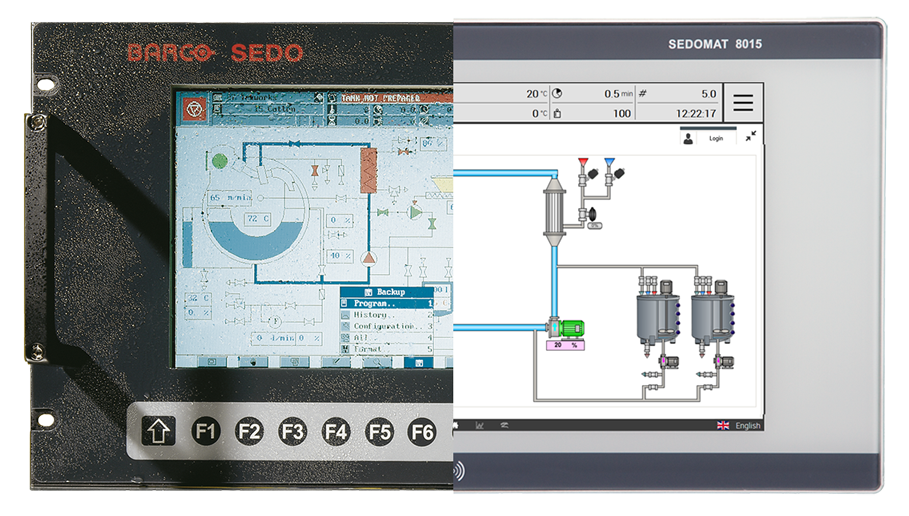The image size is (909, 516).
Task: Click the # 5.0 step value
Action: coord(708,94)
